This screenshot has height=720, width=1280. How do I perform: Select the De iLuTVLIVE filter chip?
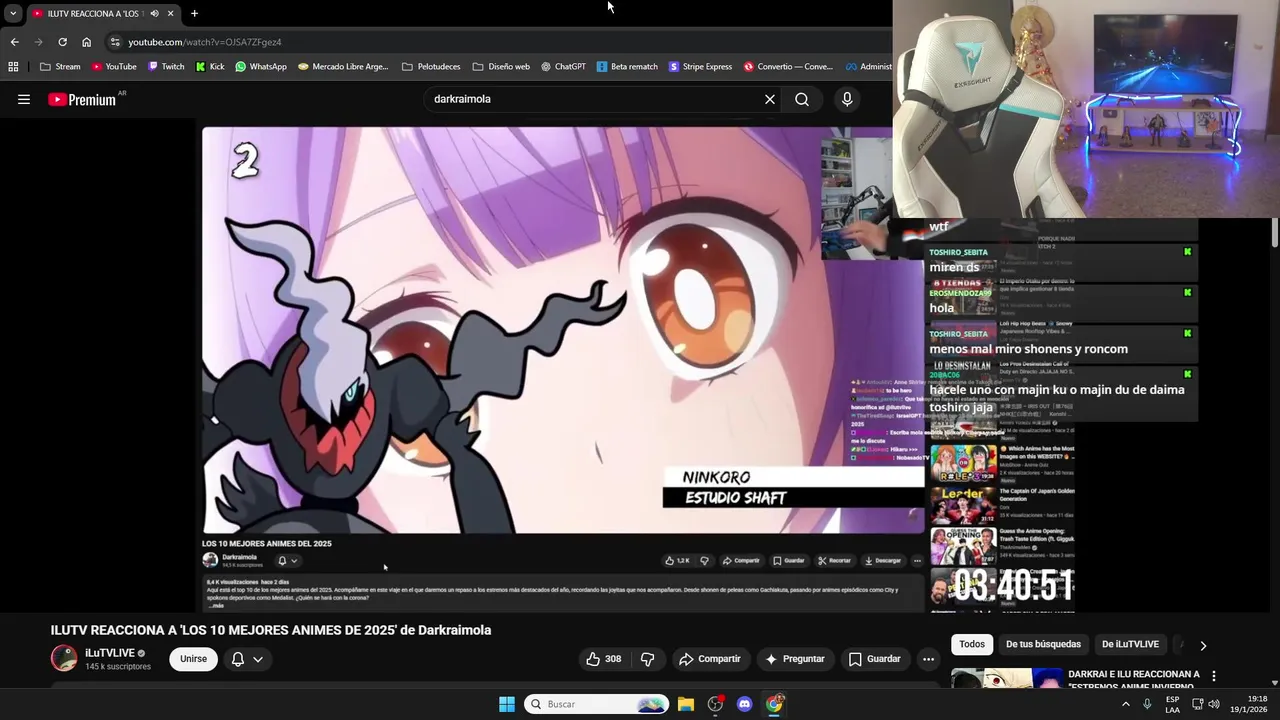point(1130,644)
